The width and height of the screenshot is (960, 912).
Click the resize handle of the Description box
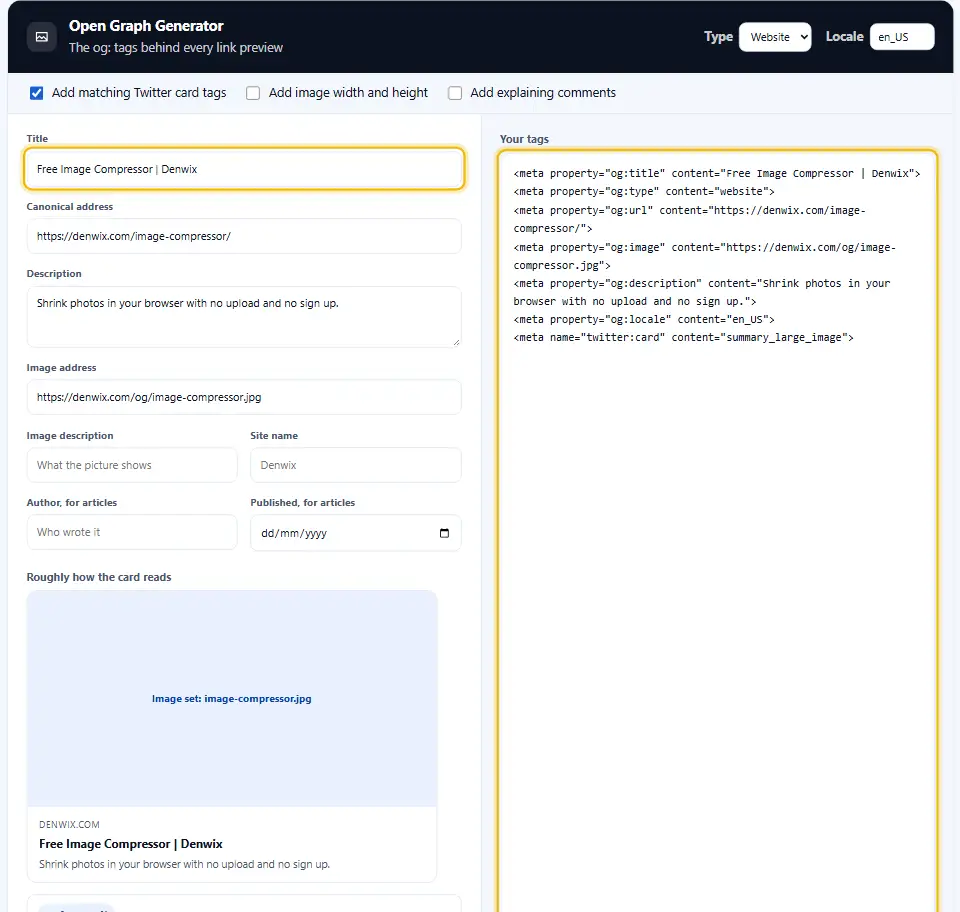[456, 342]
